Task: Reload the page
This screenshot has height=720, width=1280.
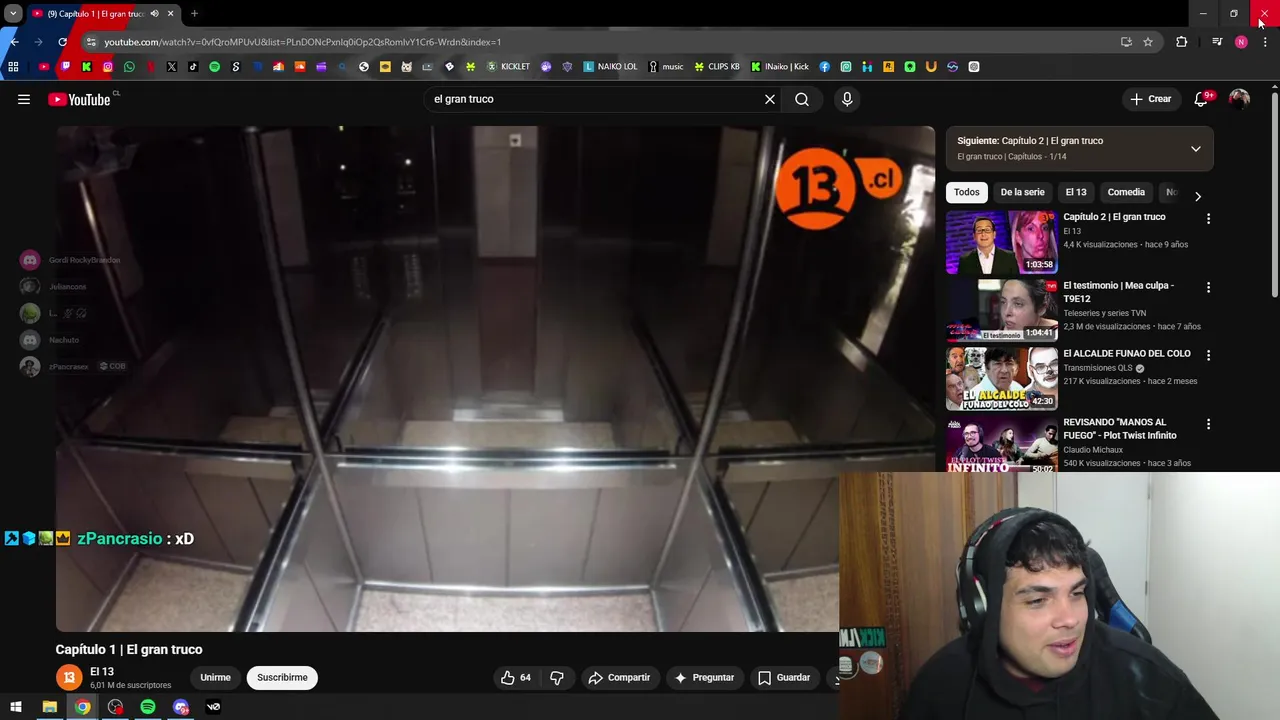Action: tap(63, 42)
